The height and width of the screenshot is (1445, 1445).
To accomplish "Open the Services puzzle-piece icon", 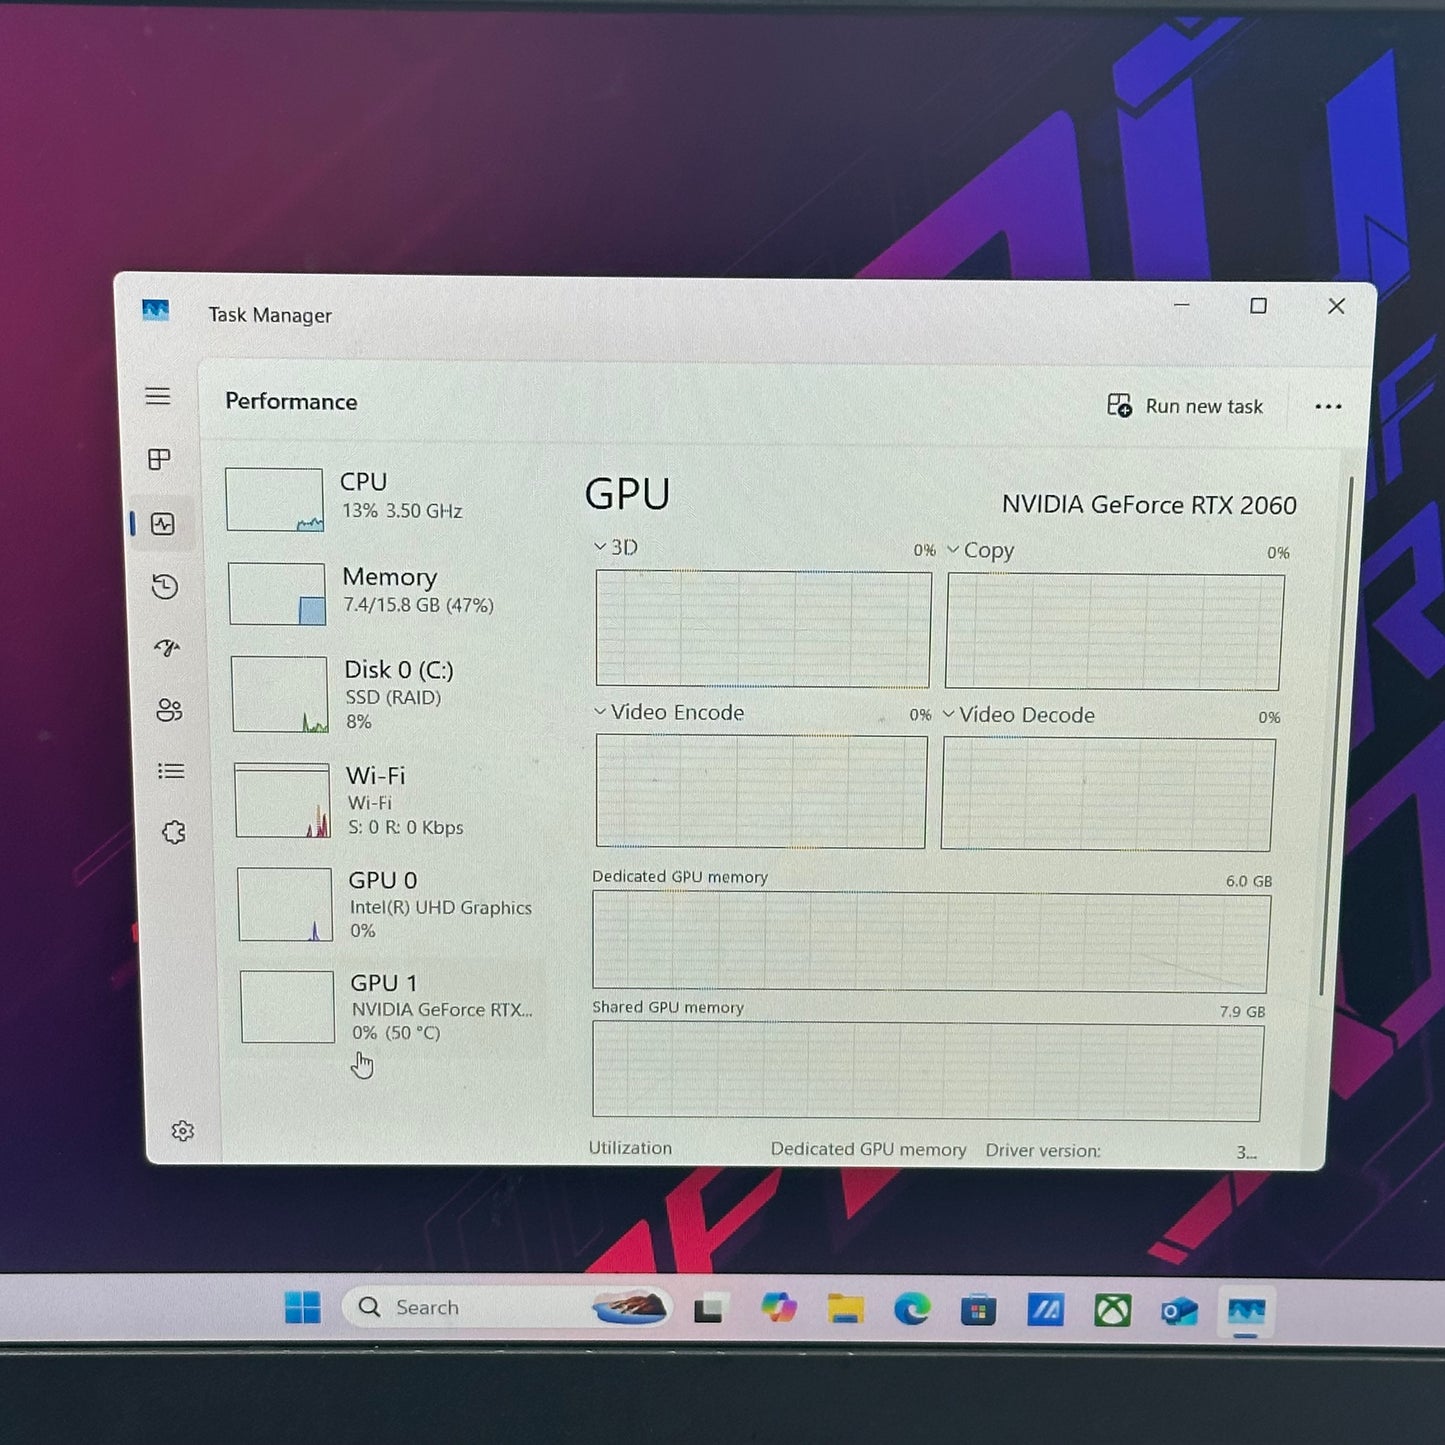I will tap(174, 832).
